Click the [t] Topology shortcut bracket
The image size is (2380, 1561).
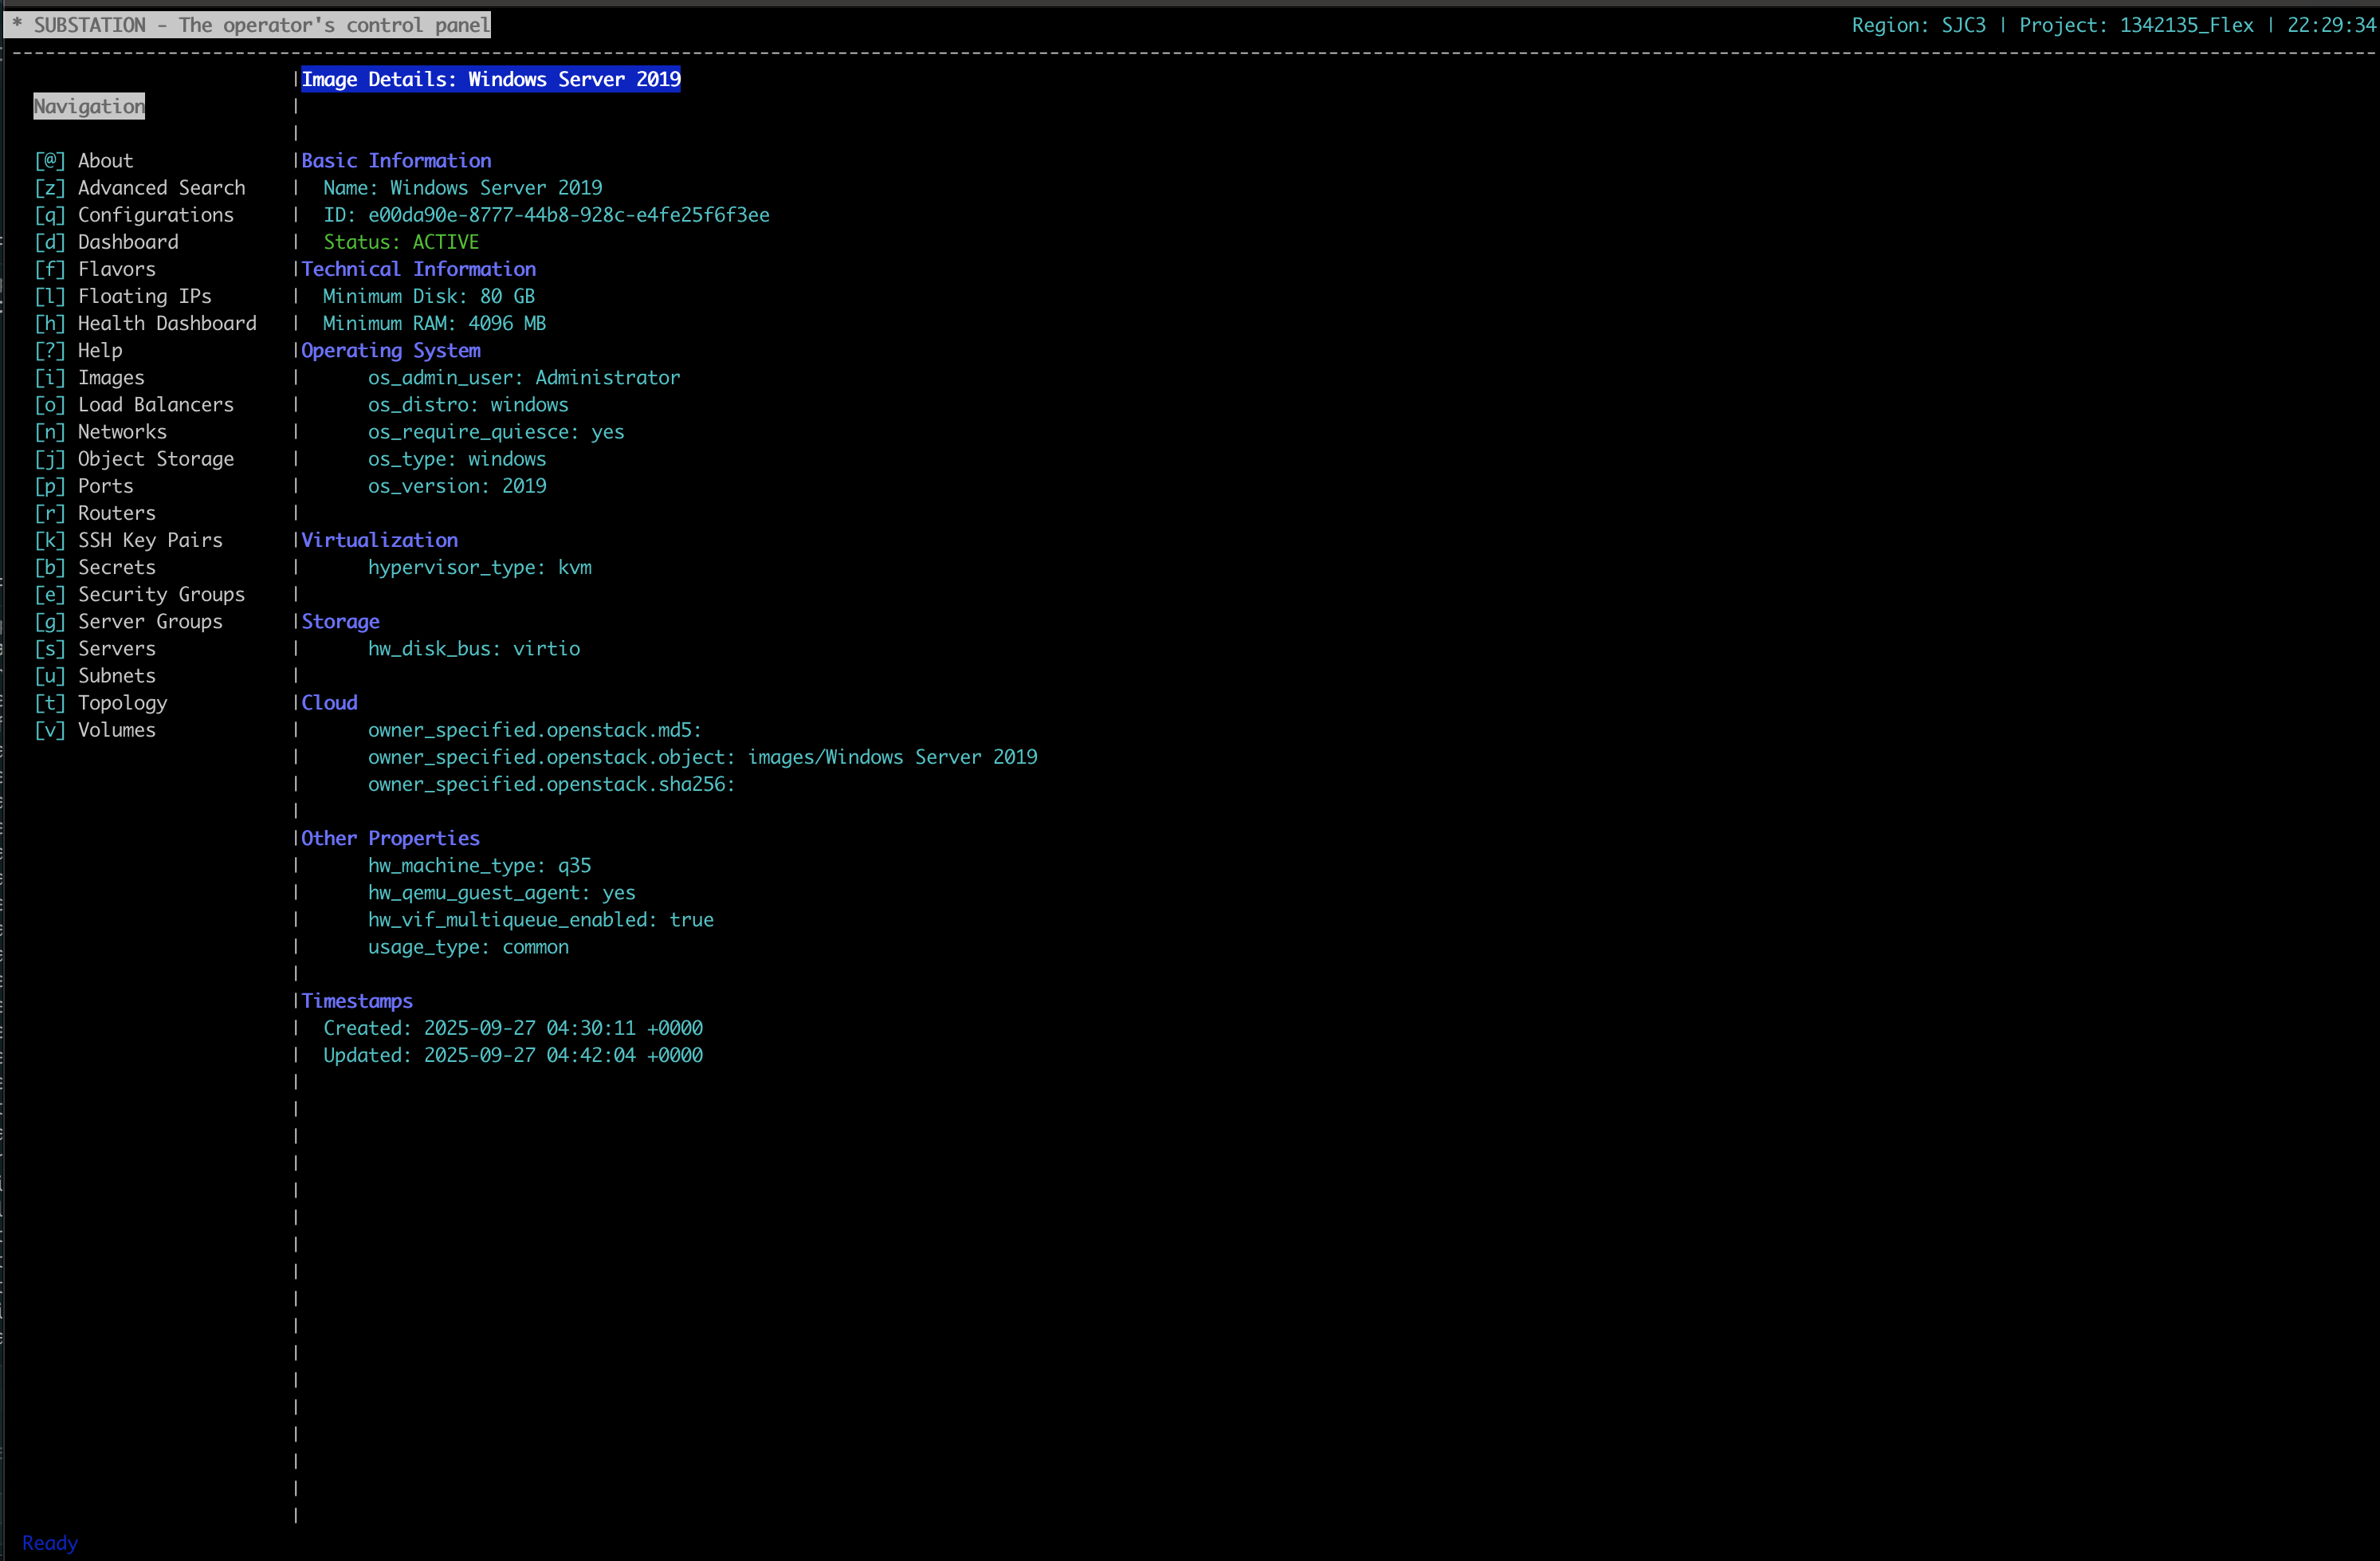[49, 703]
